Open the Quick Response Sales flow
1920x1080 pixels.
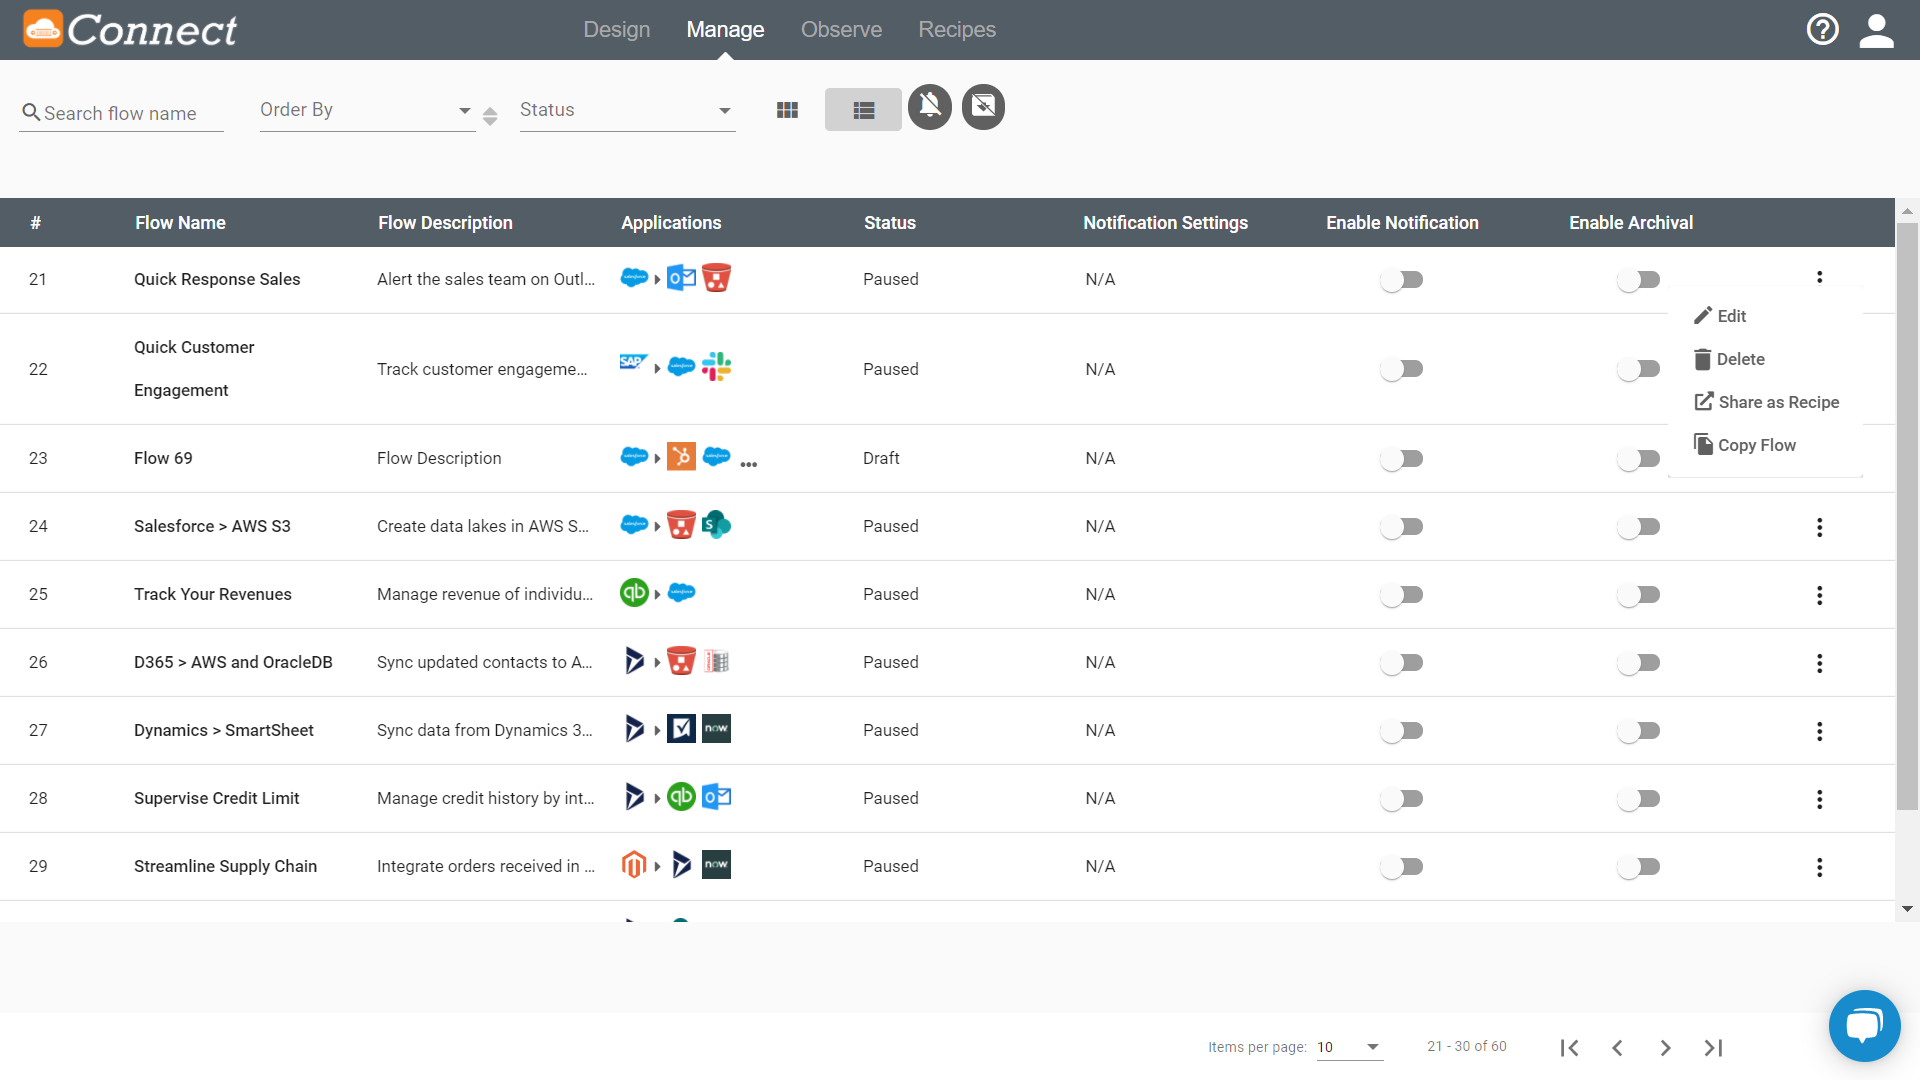217,279
